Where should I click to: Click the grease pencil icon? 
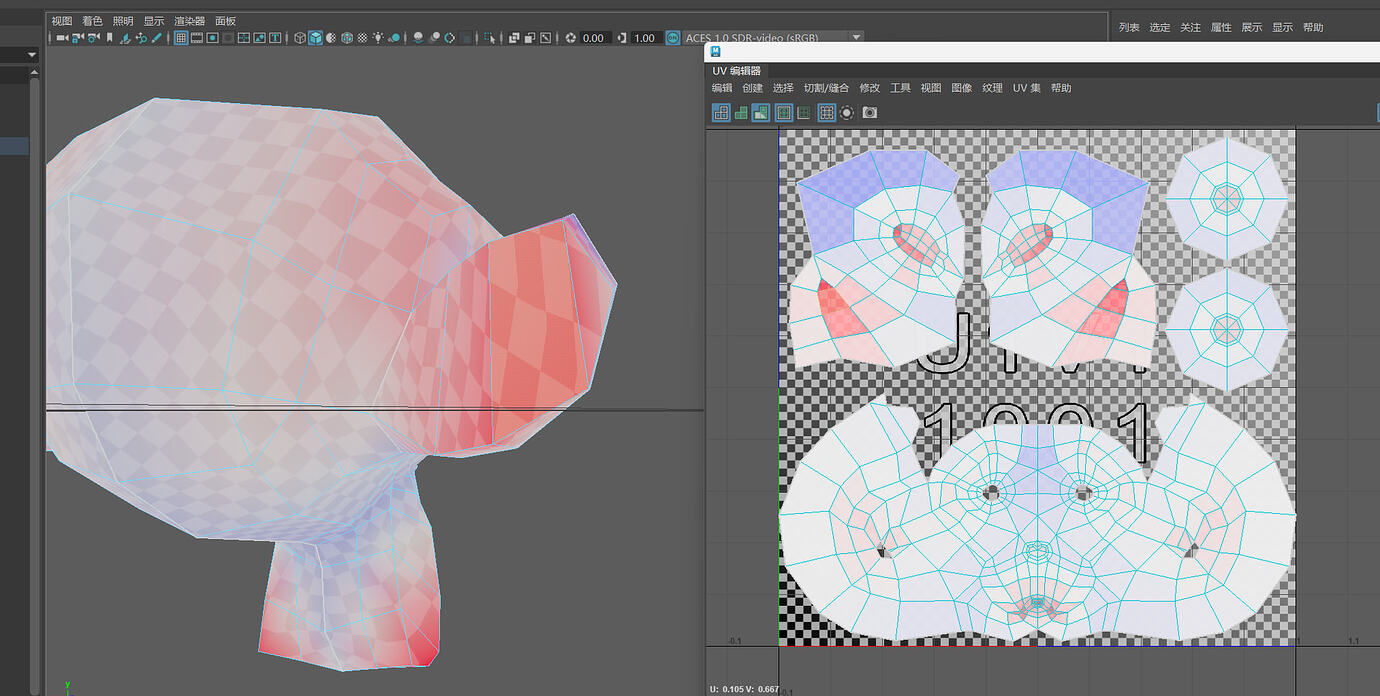pos(156,38)
